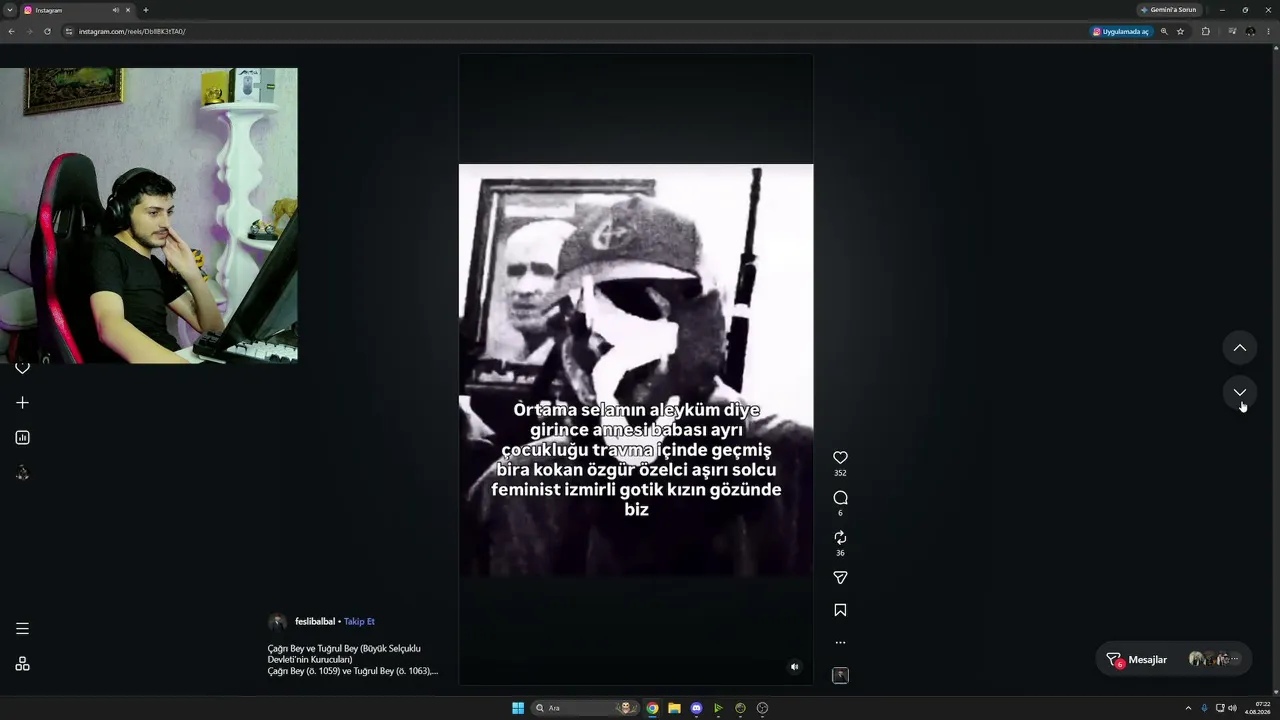
Task: Like the reel with the heart icon
Action: point(840,458)
